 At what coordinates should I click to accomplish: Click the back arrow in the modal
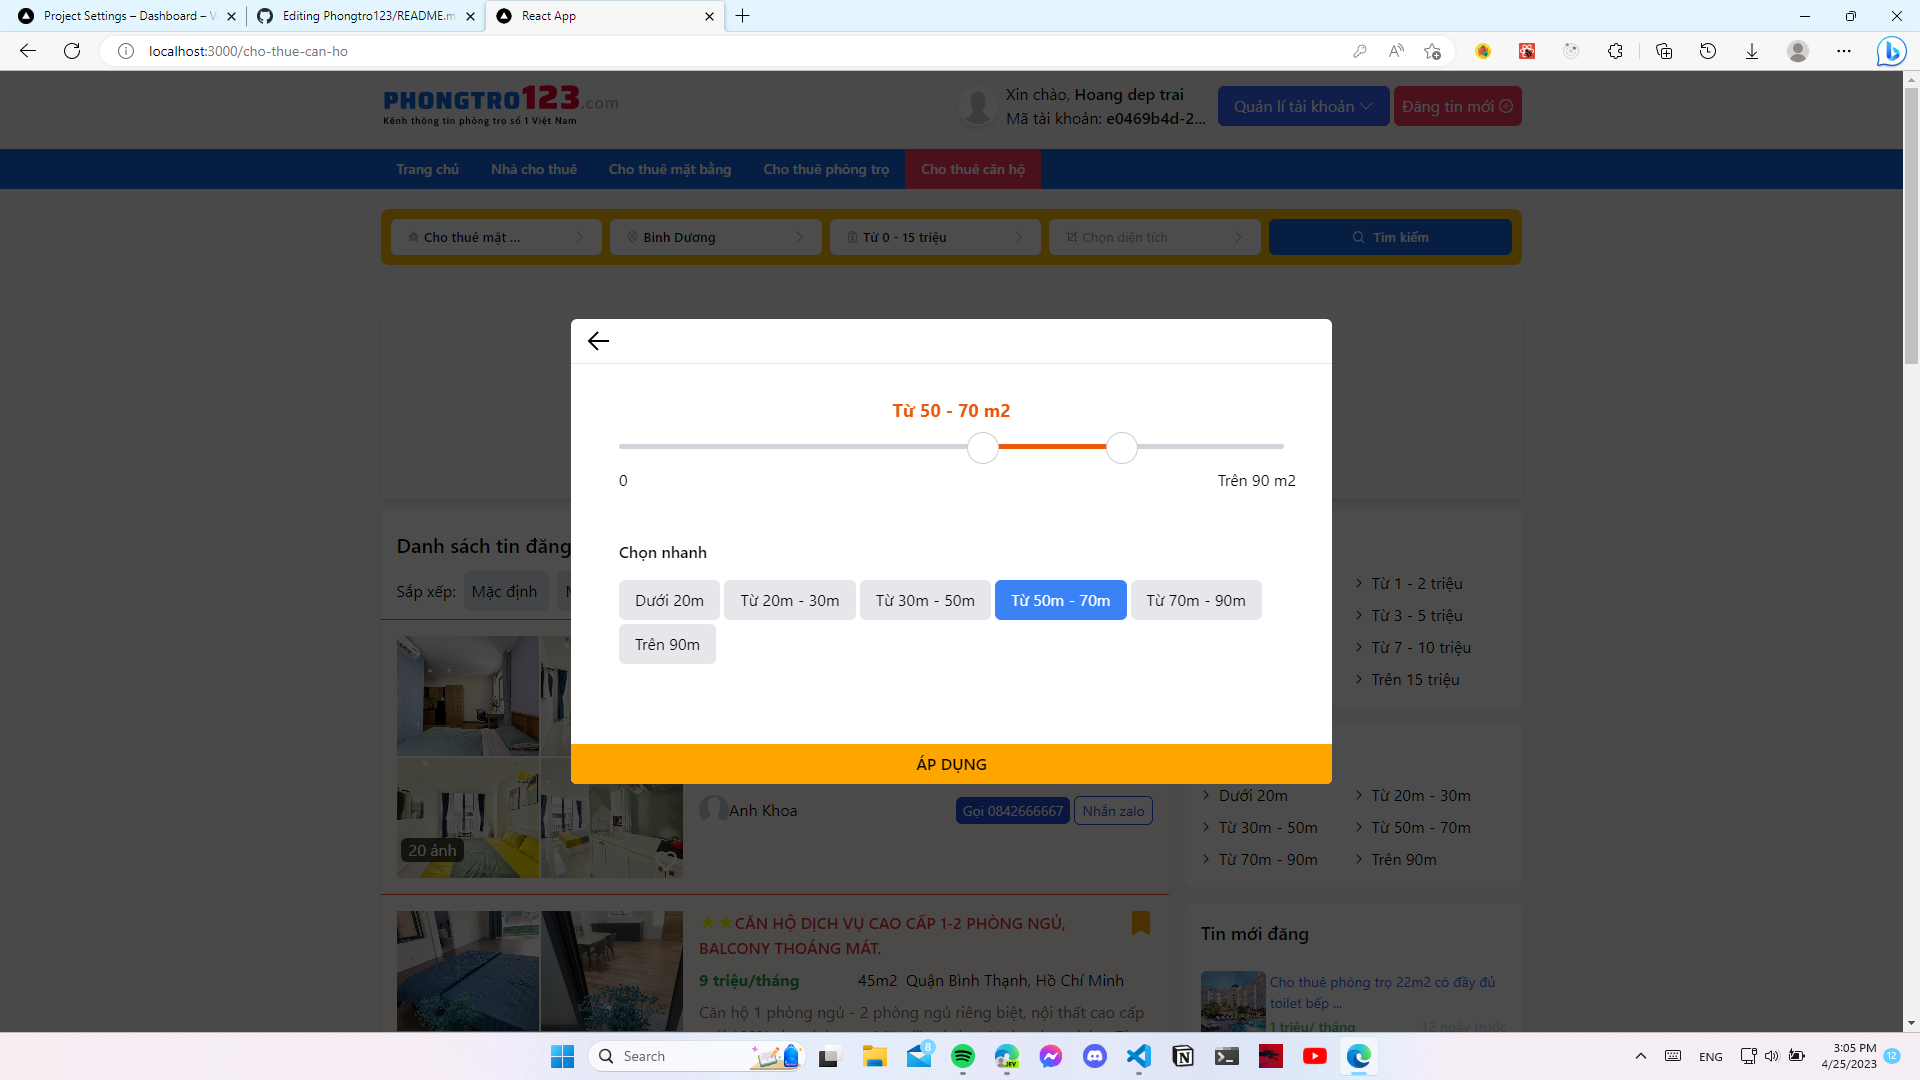[x=598, y=341]
